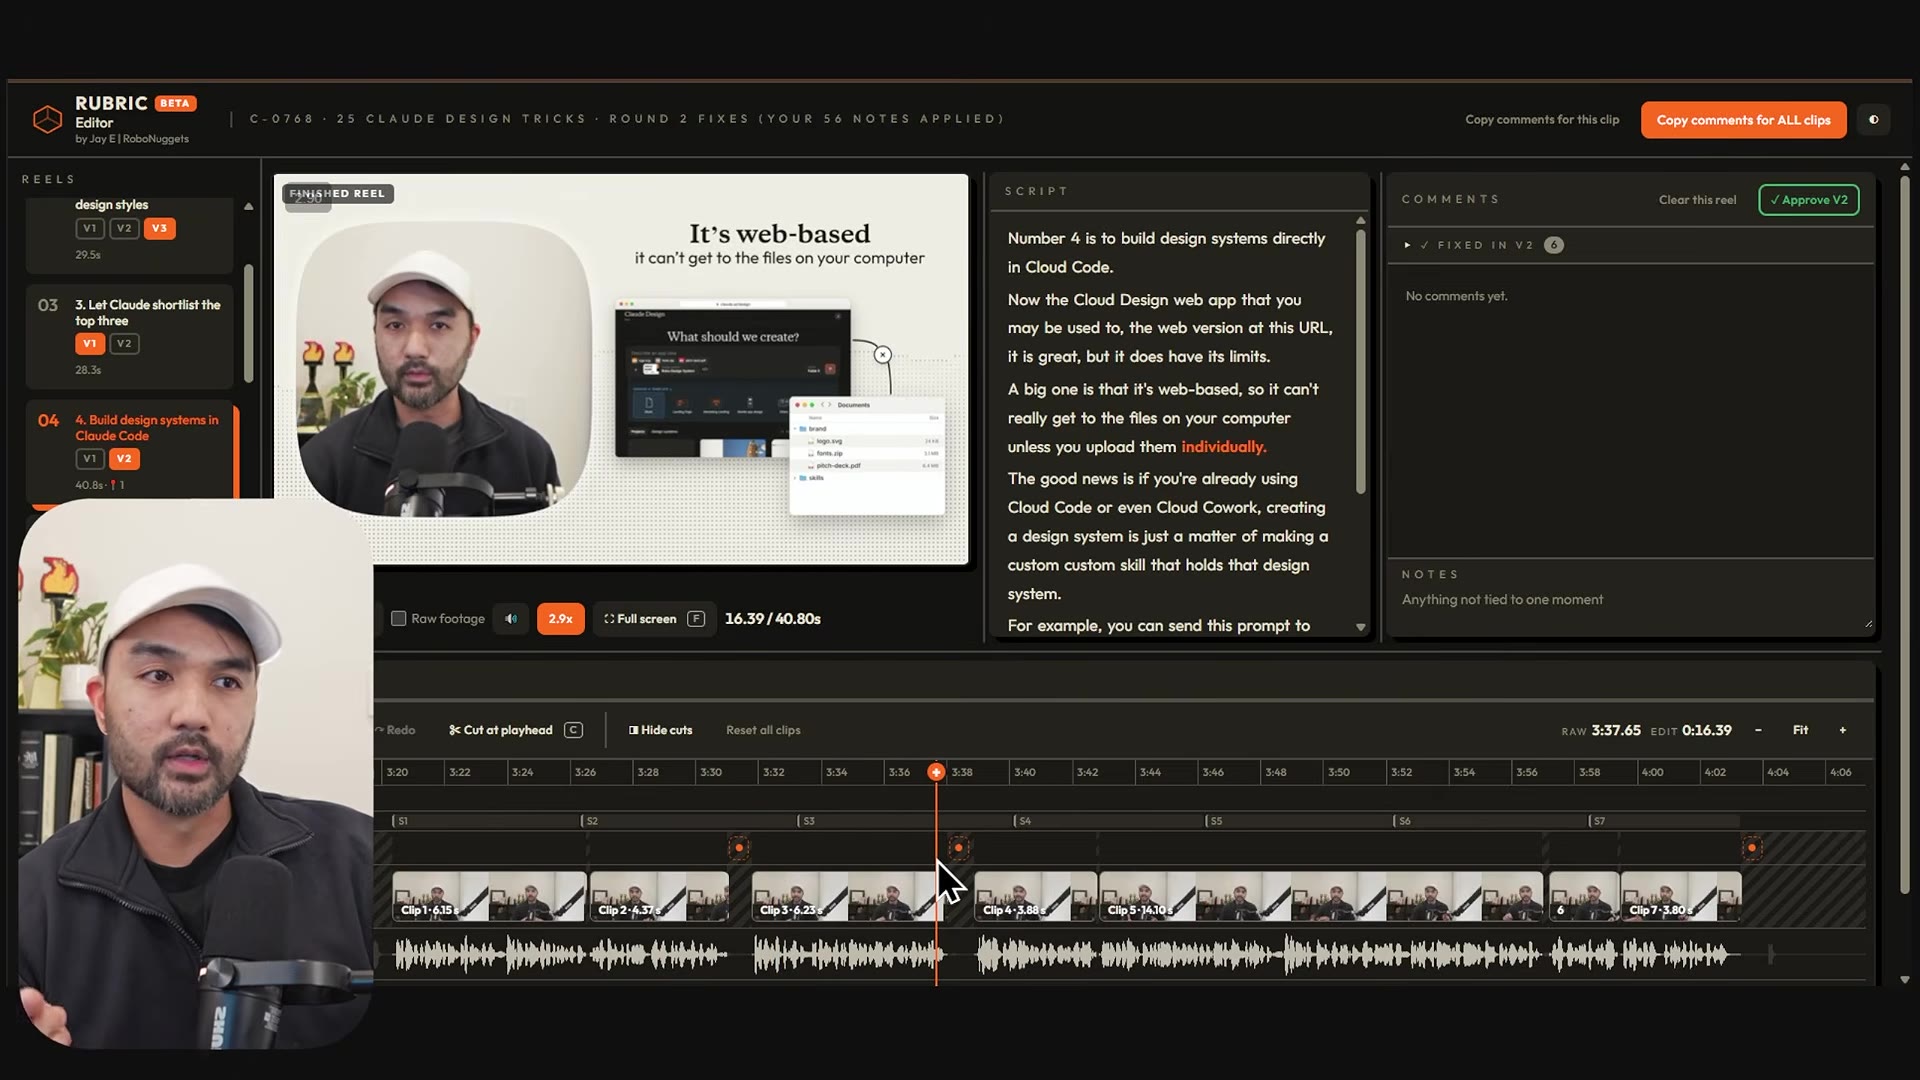
Task: Click the playhead marker on timeline ruler
Action: [936, 772]
